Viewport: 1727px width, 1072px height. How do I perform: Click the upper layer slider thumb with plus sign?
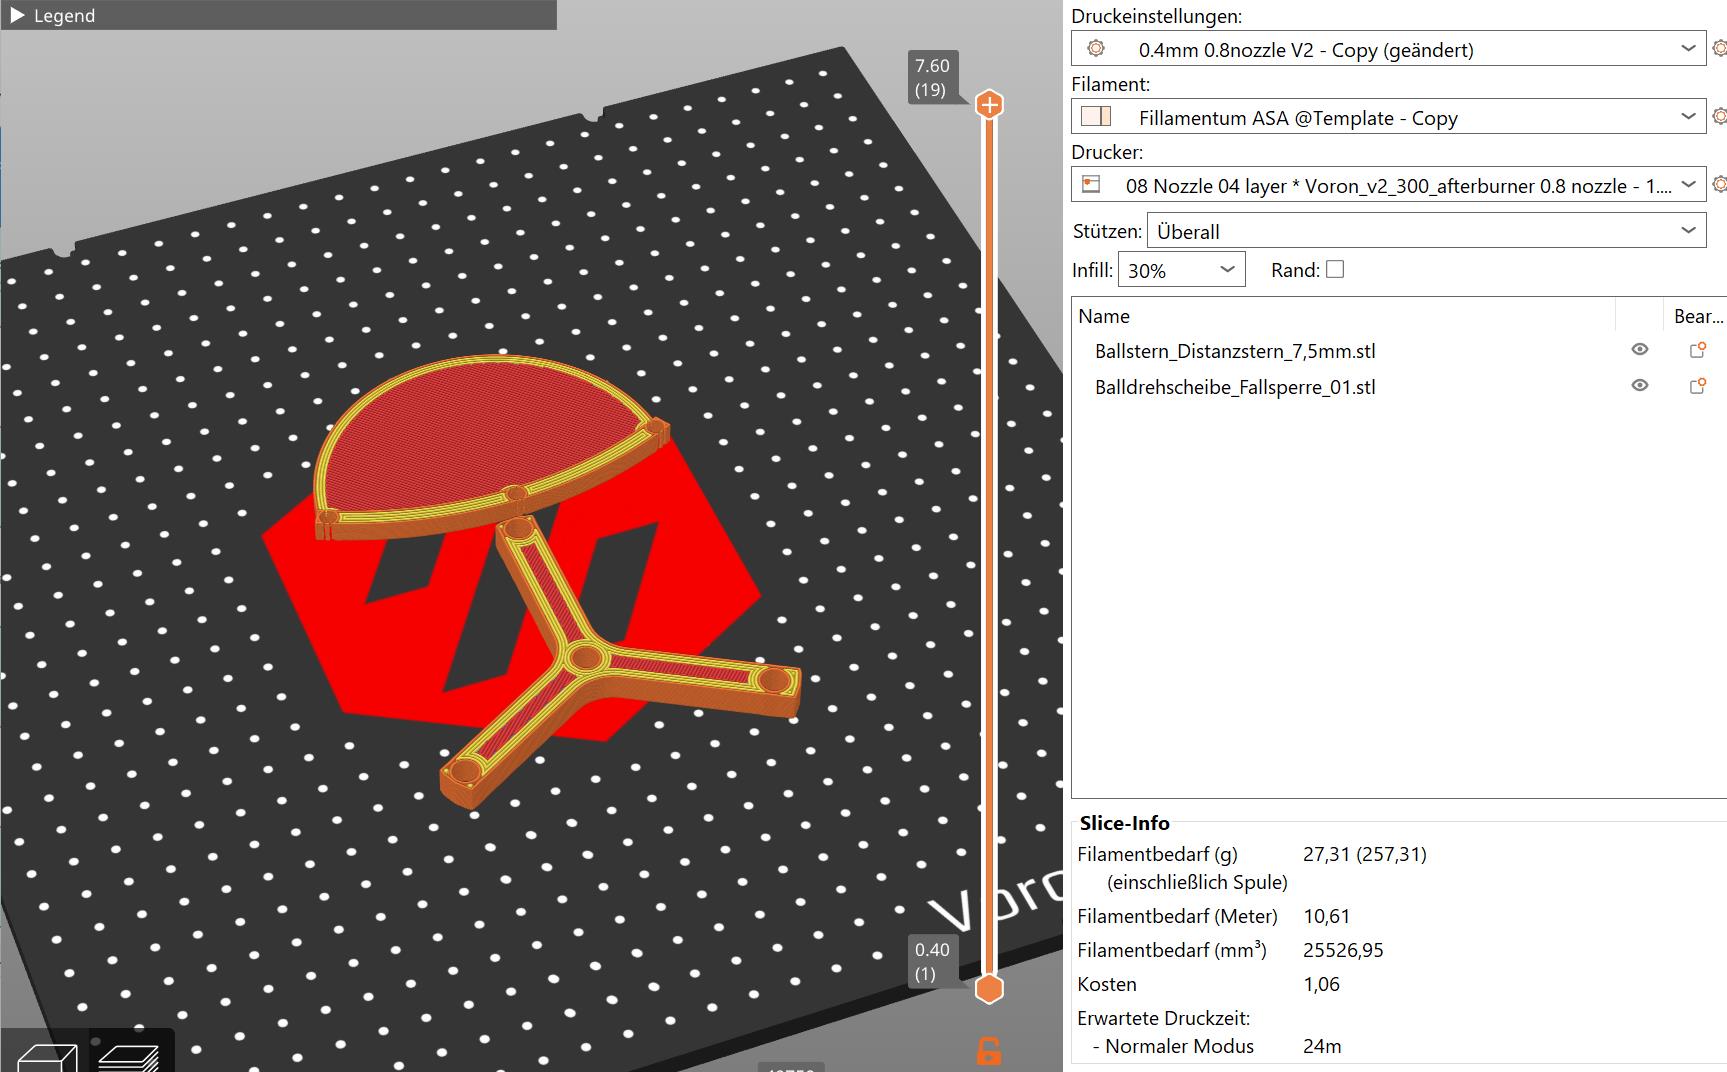pyautogui.click(x=989, y=104)
